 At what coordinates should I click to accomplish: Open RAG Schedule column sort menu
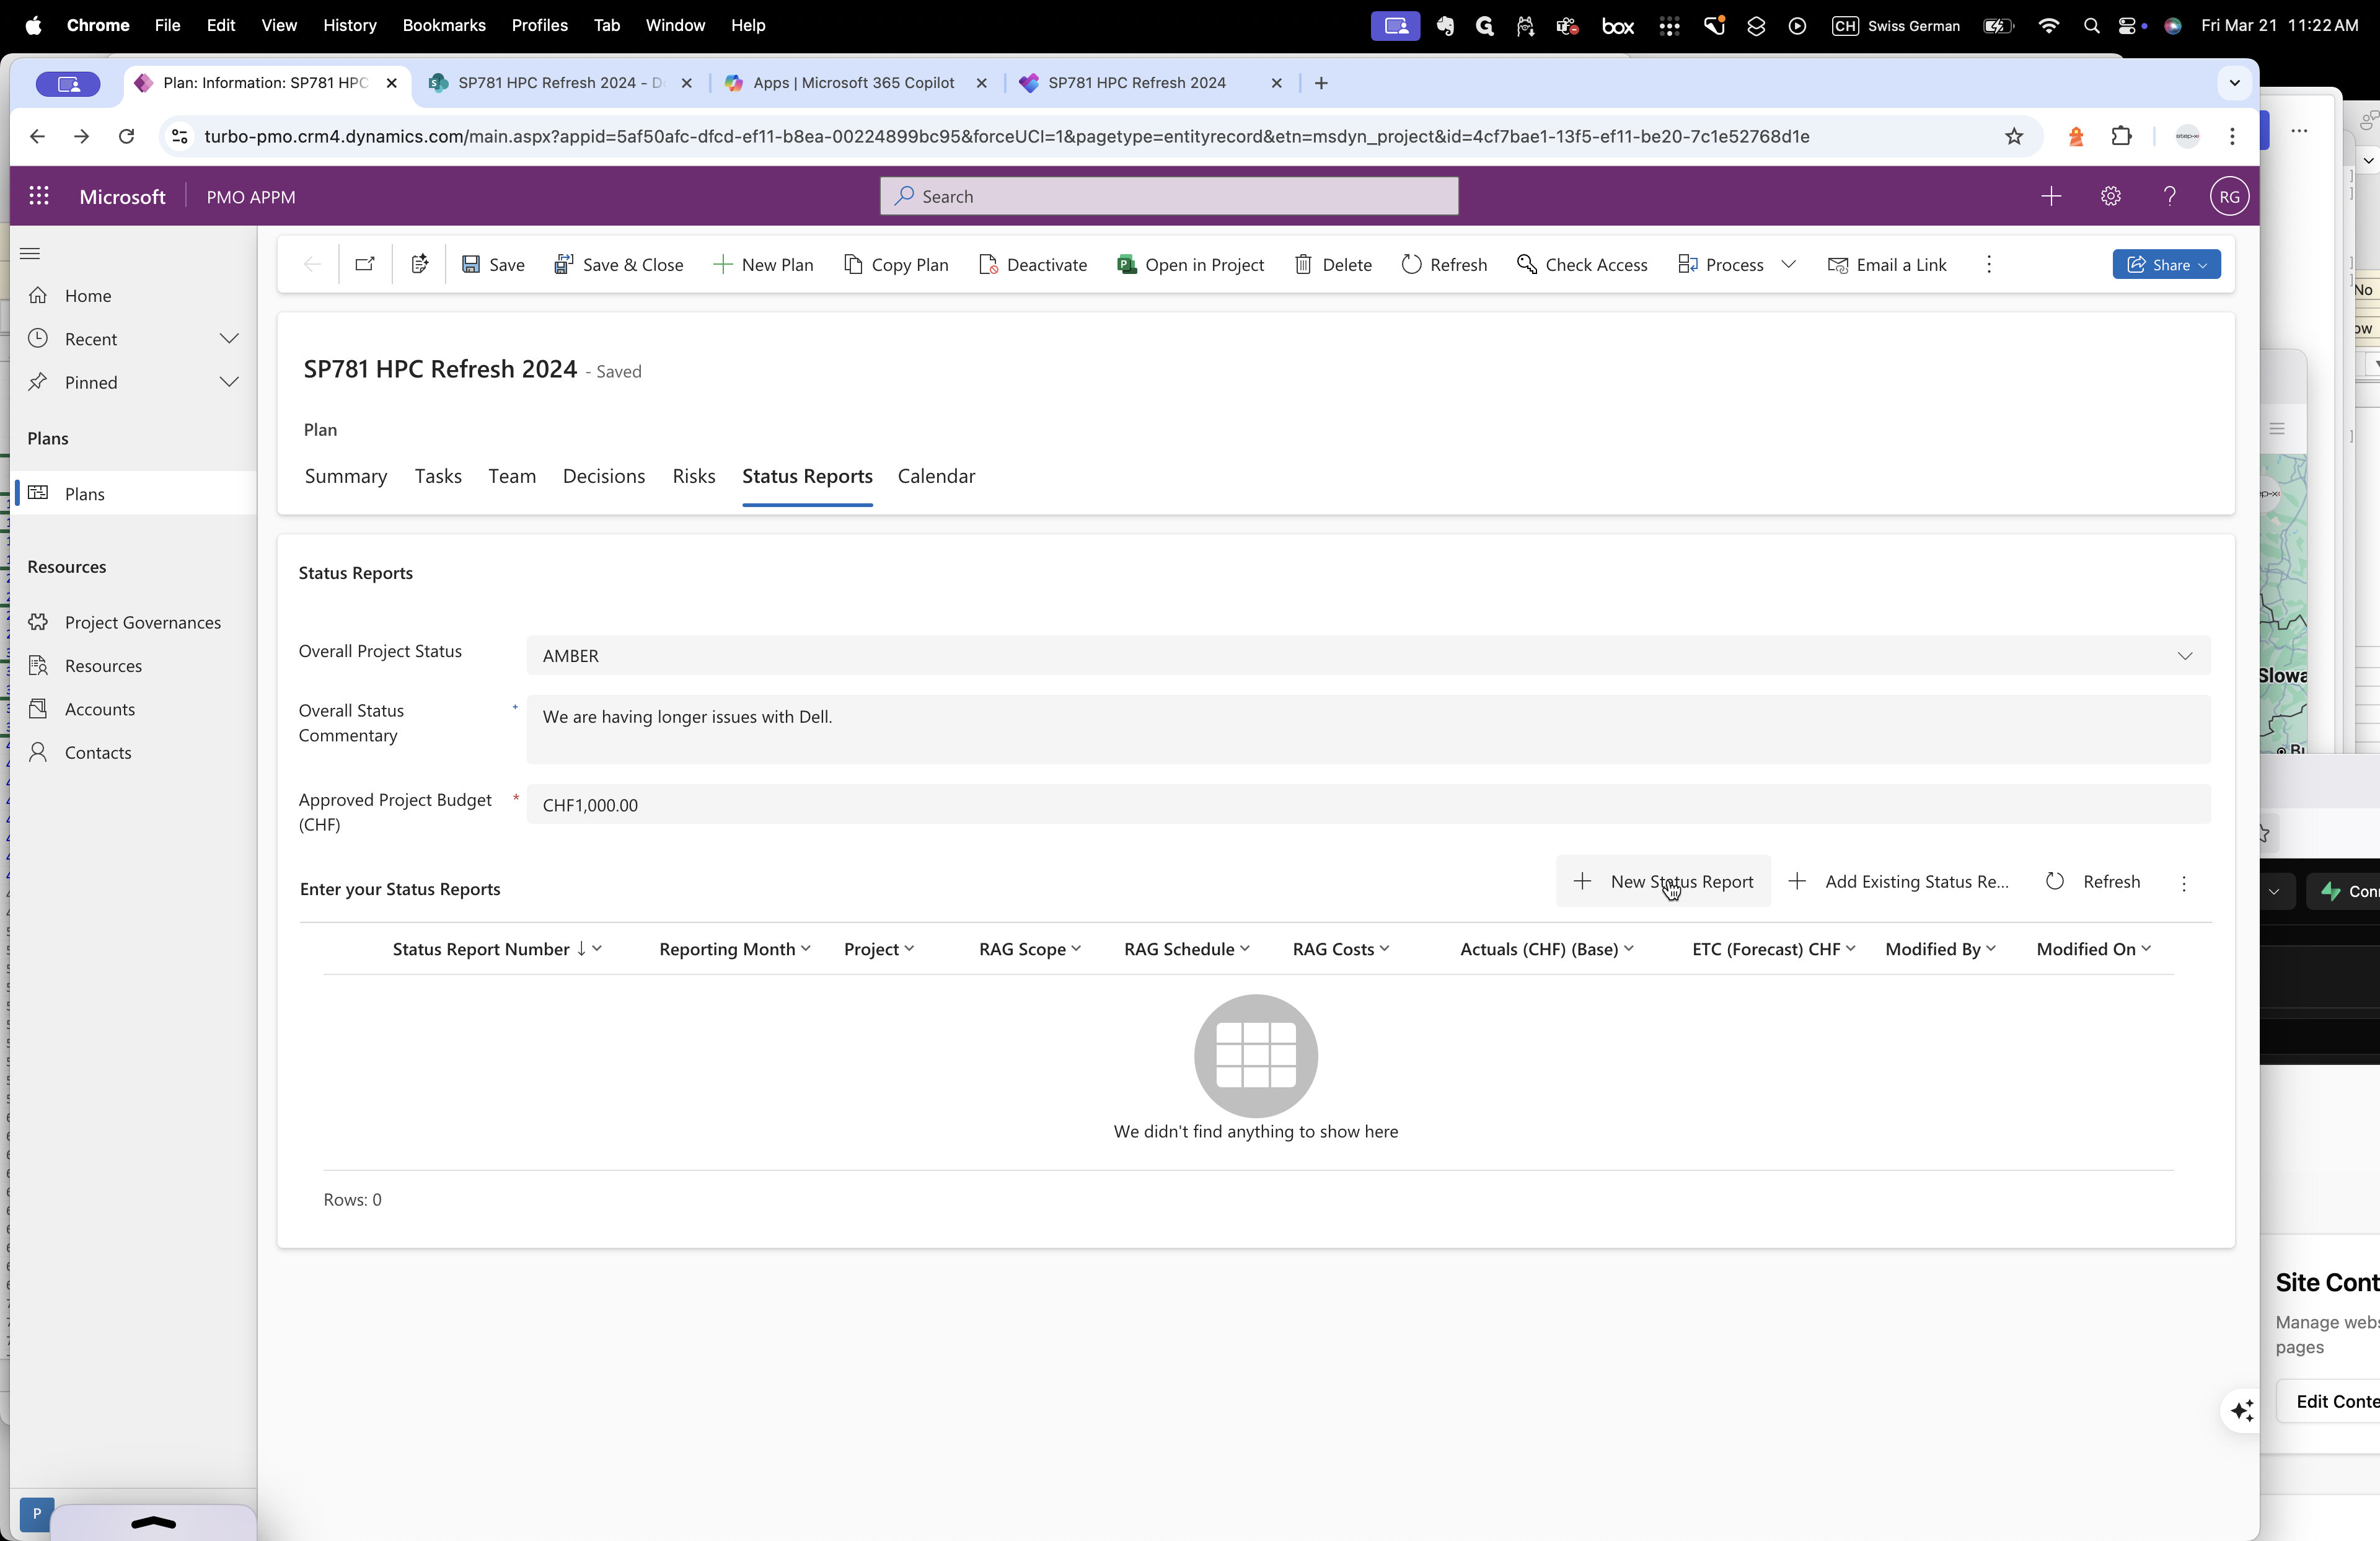click(x=1186, y=949)
